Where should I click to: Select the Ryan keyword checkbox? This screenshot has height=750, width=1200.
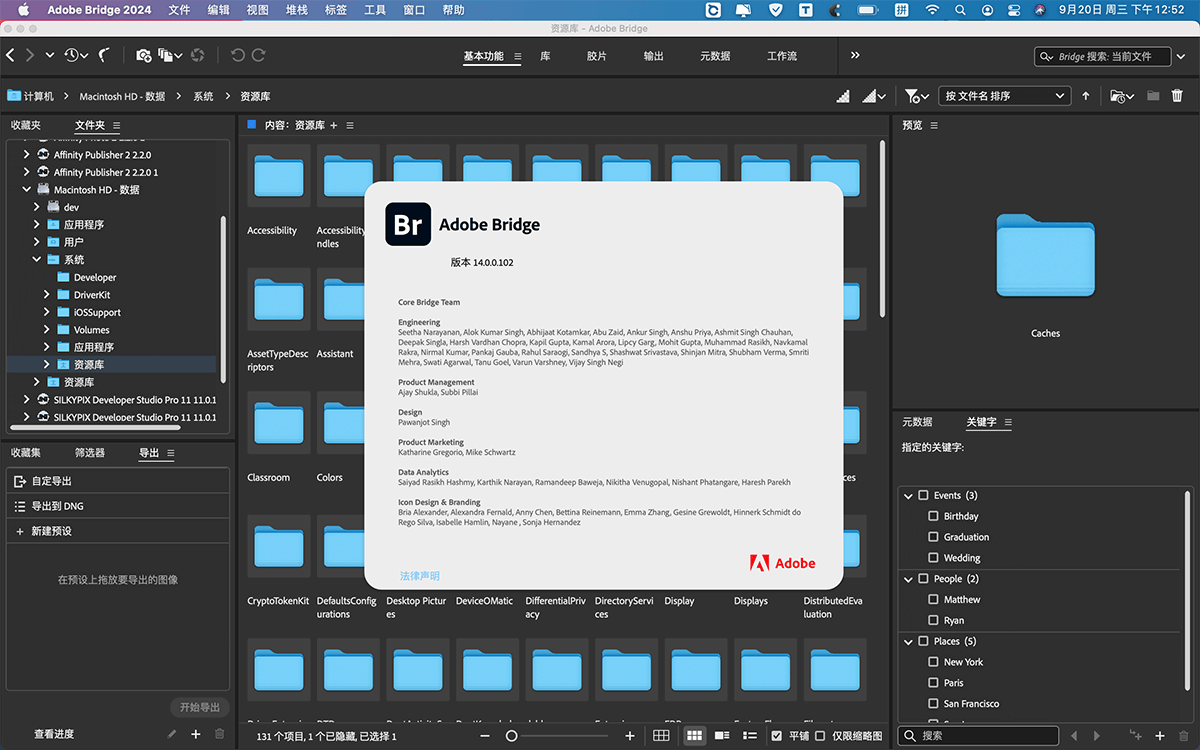[934, 621]
